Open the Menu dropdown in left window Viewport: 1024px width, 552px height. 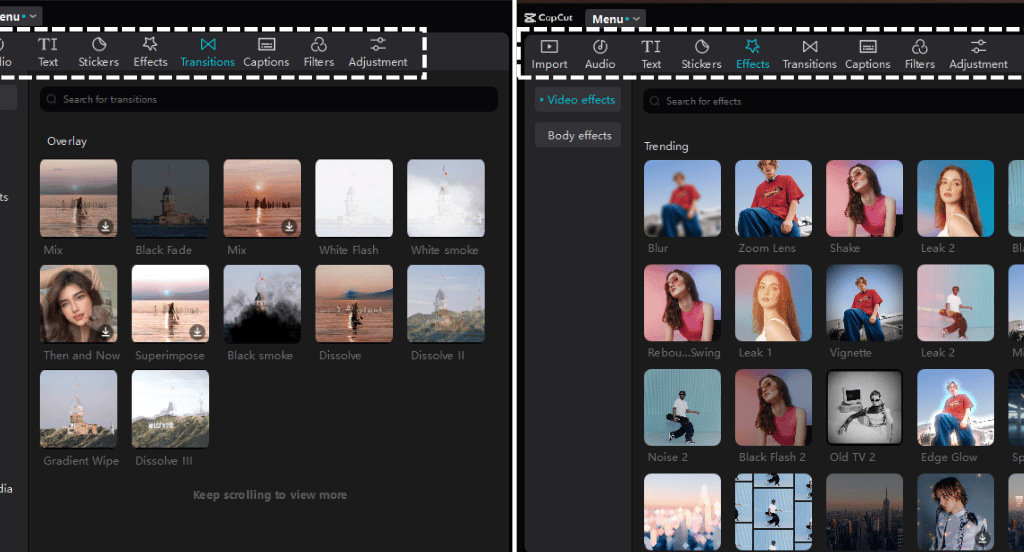20,16
